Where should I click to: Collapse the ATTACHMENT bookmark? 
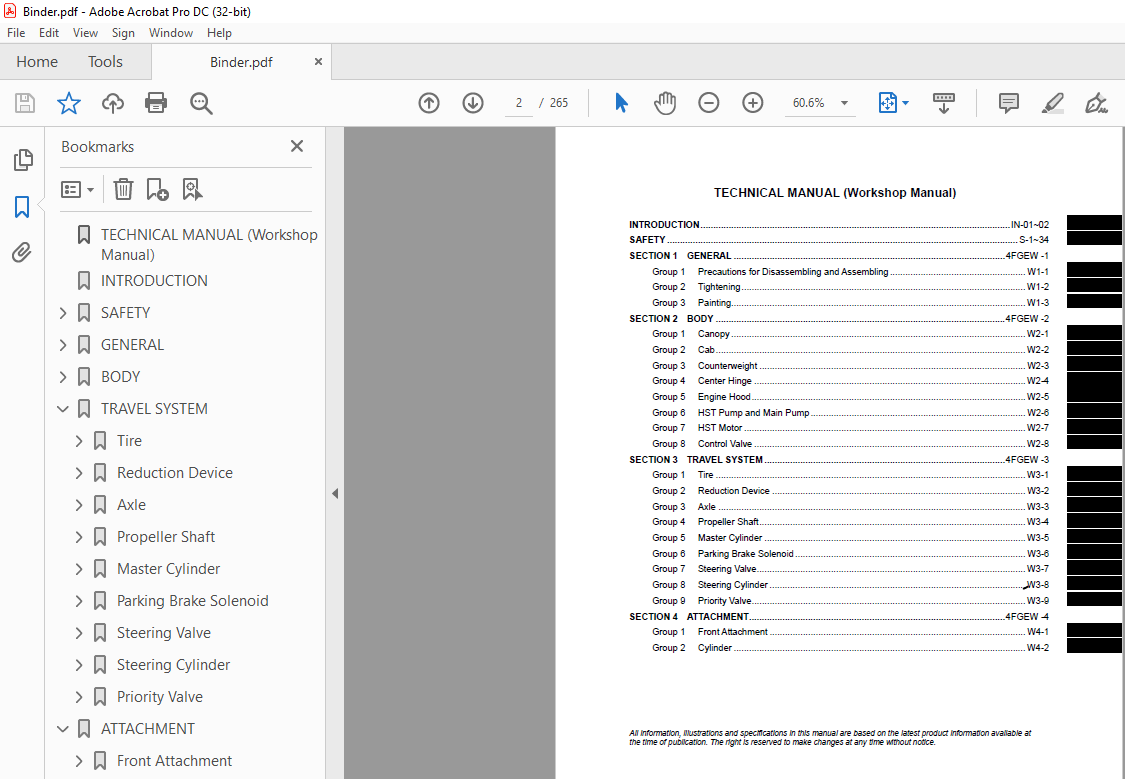pos(63,729)
